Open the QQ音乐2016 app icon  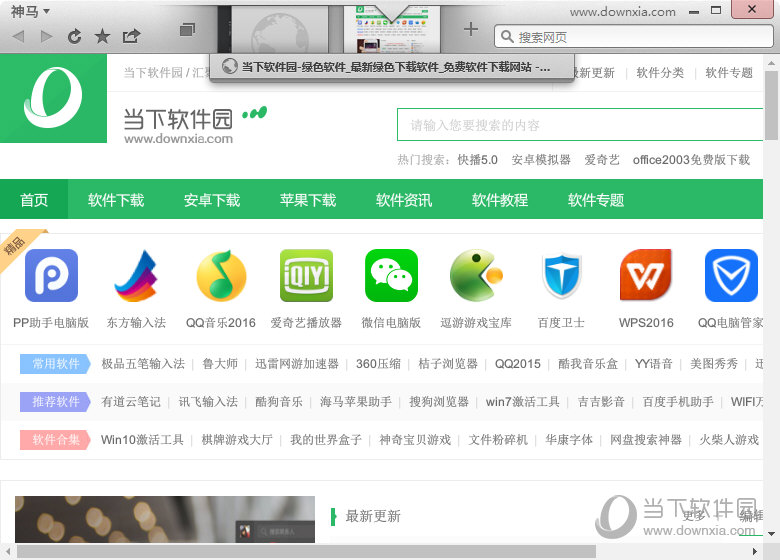[x=221, y=276]
